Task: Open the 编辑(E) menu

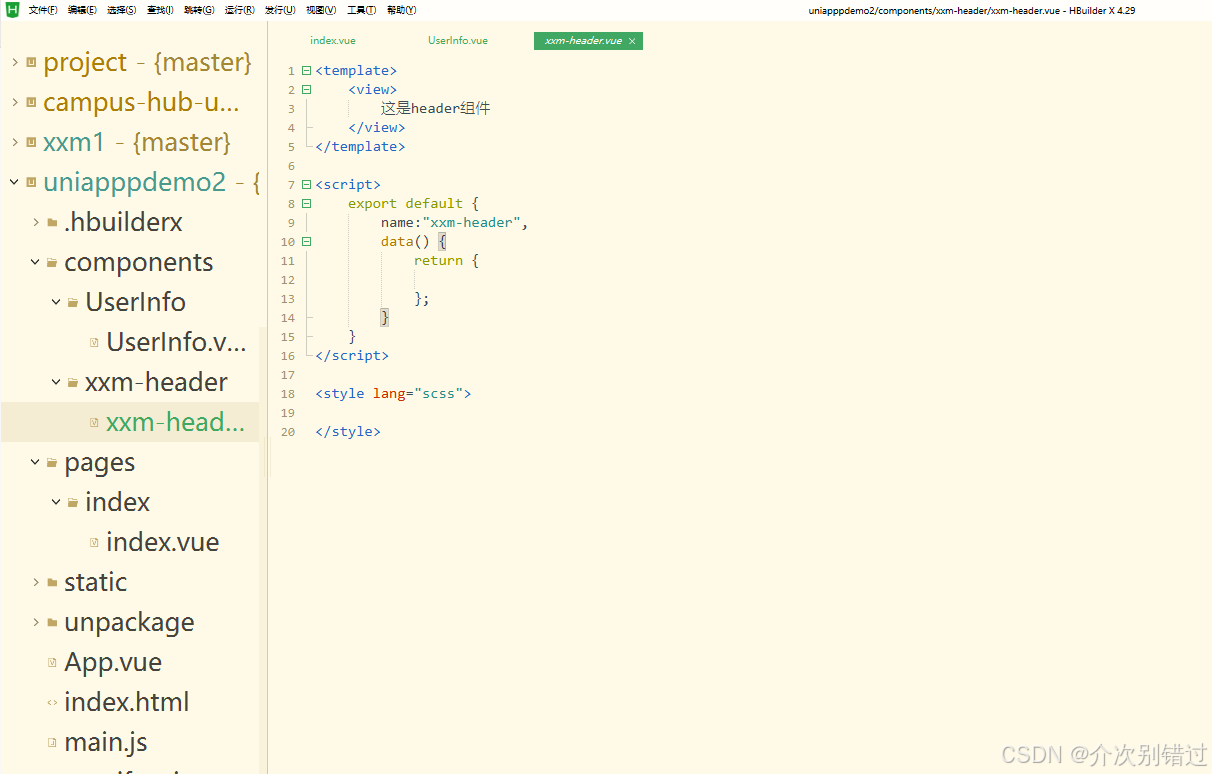Action: (82, 10)
